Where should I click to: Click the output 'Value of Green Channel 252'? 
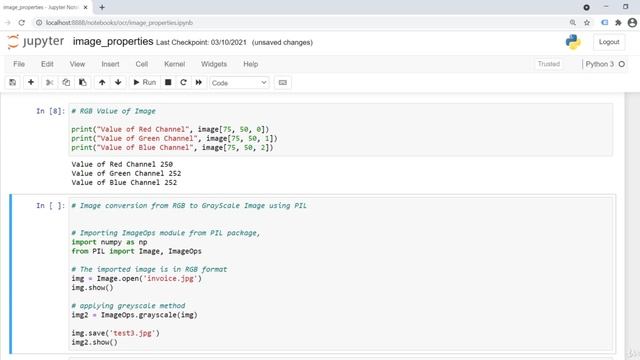(x=126, y=173)
